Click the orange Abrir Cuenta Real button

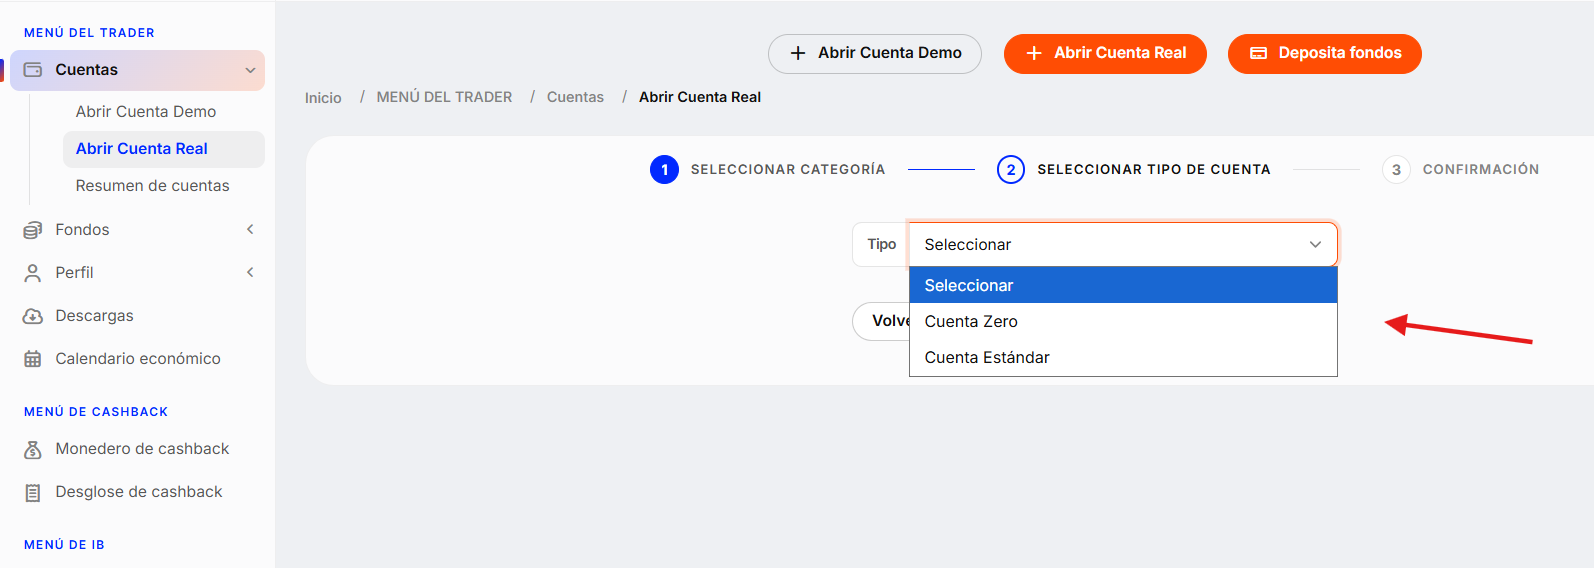[1105, 53]
